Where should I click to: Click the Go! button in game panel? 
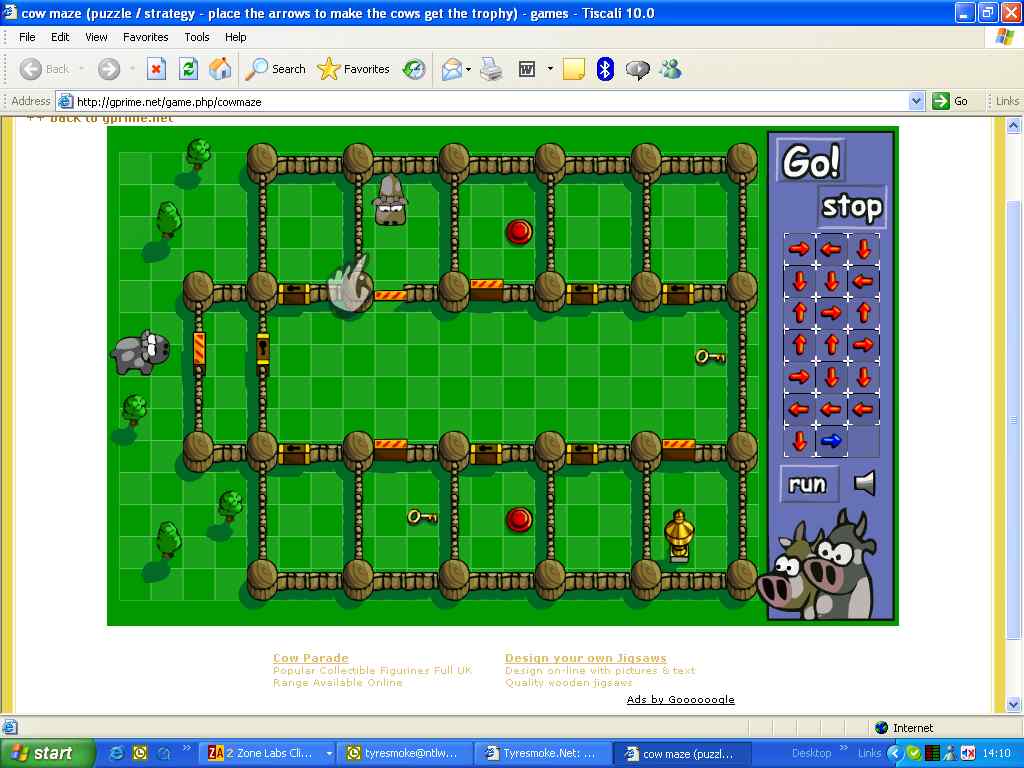tap(811, 161)
